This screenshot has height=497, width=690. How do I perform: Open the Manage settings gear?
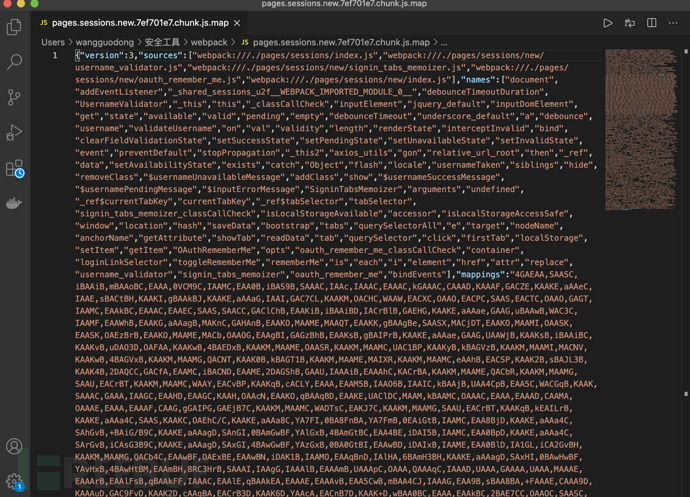tap(14, 481)
